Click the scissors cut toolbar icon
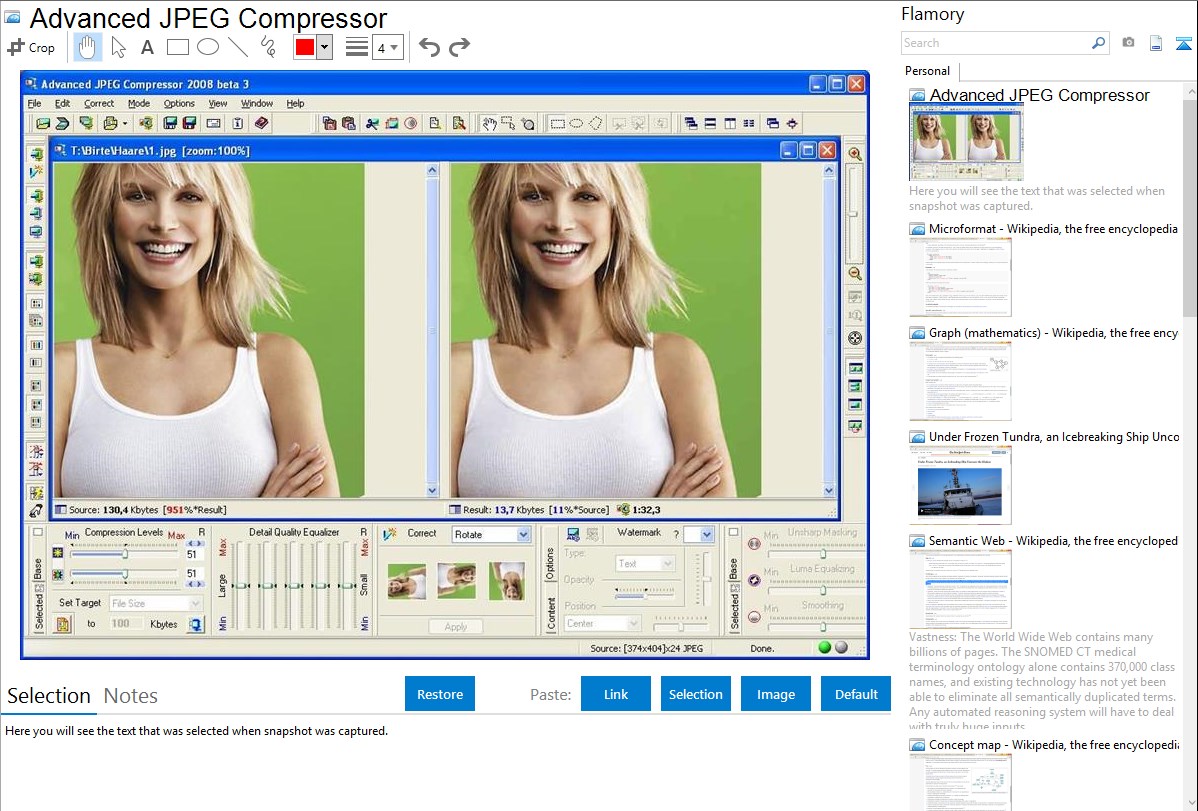 [372, 123]
